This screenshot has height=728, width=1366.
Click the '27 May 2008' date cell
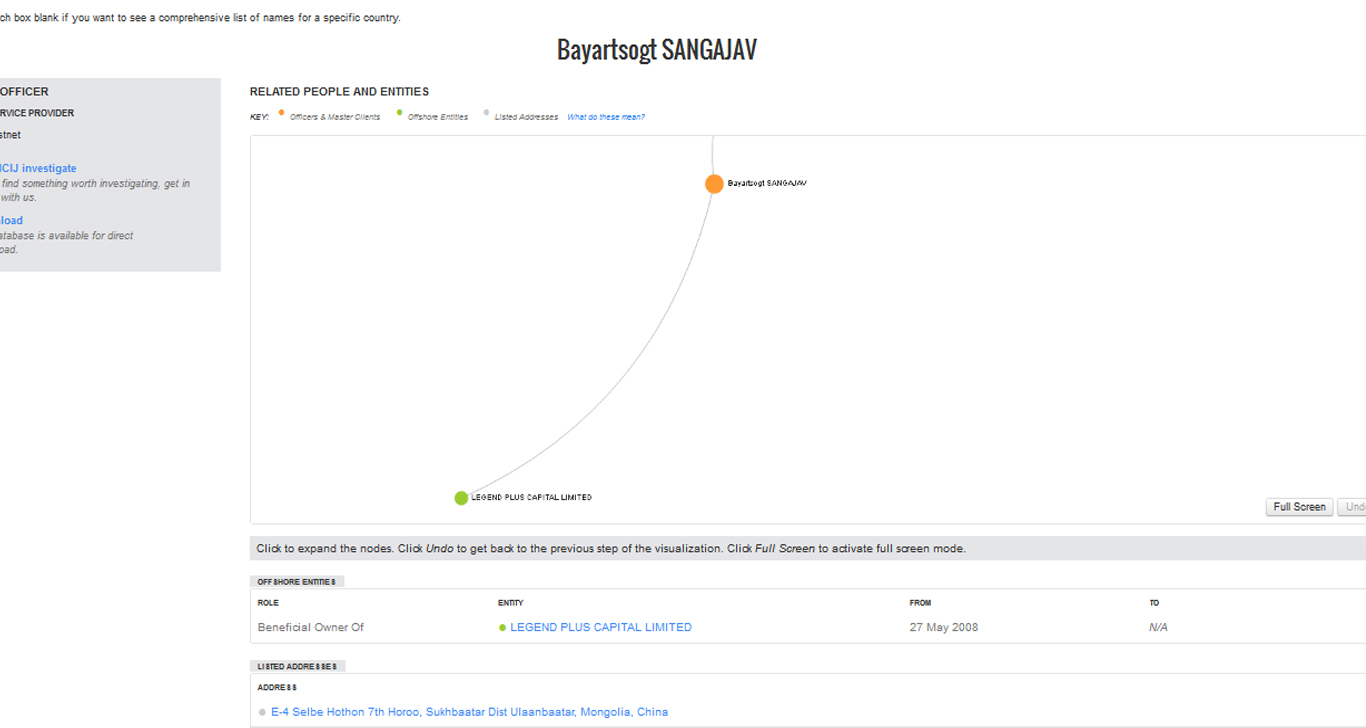point(943,628)
